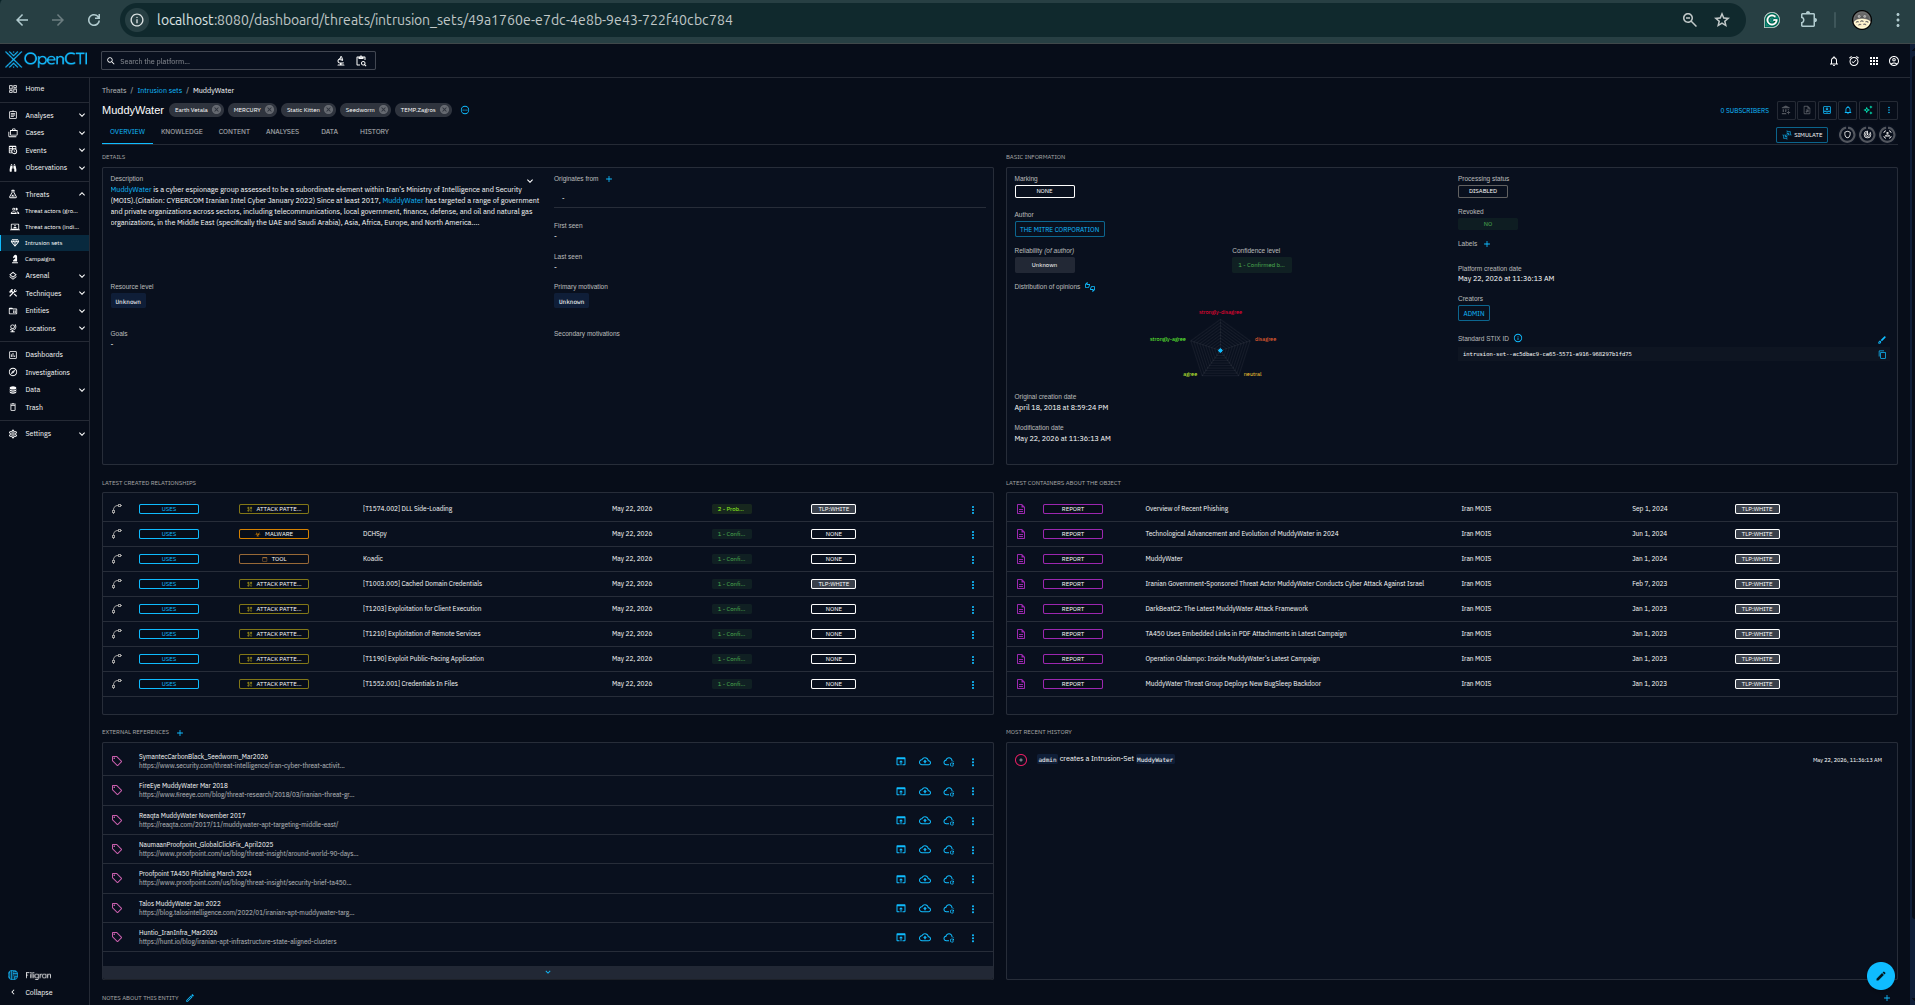Add an external reference with the plus icon
Viewport: 1915px width, 1005px height.
(180, 733)
